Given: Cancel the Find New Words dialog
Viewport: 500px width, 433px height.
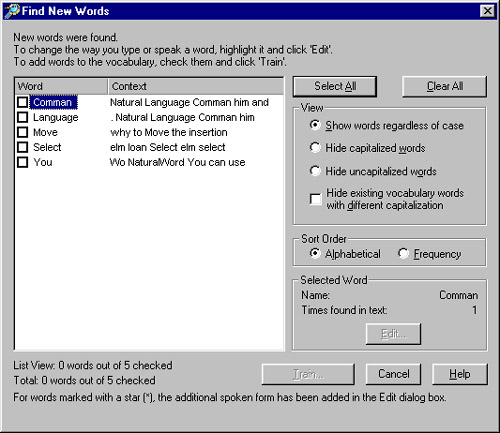Looking at the screenshot, I should coord(393,374).
